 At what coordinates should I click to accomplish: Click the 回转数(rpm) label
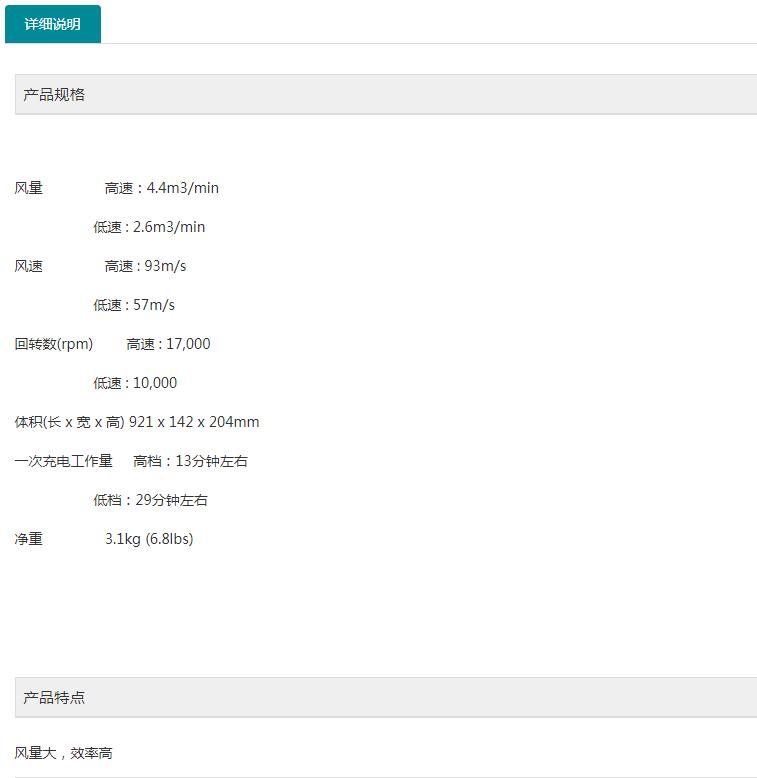pyautogui.click(x=54, y=344)
